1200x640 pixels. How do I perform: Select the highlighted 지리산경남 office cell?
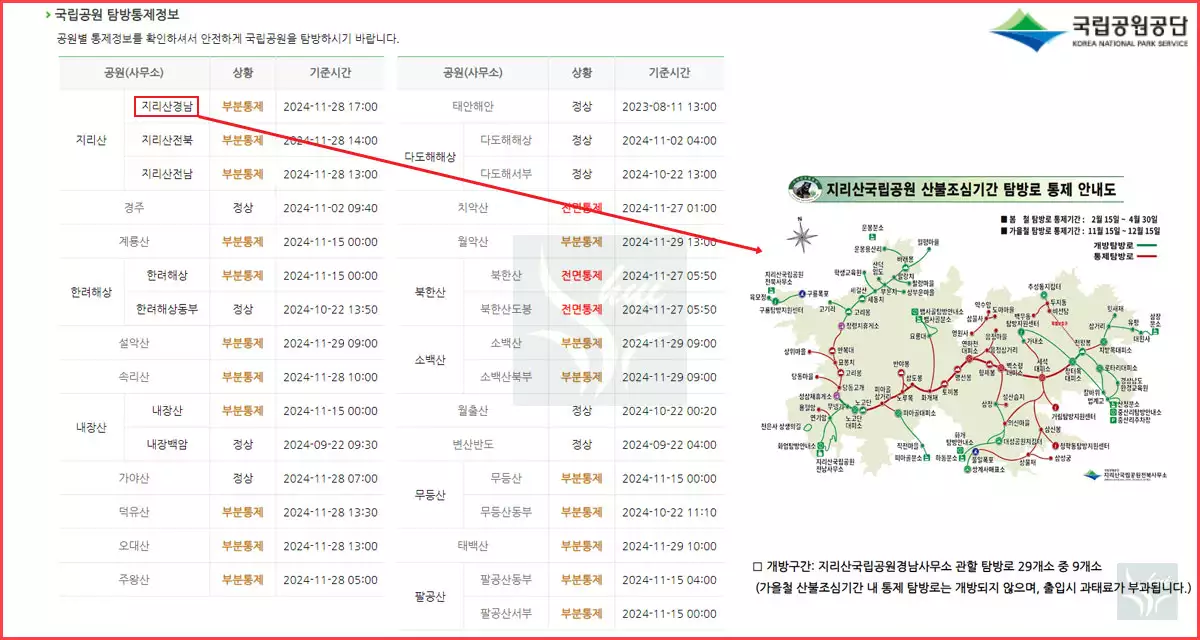[x=168, y=106]
